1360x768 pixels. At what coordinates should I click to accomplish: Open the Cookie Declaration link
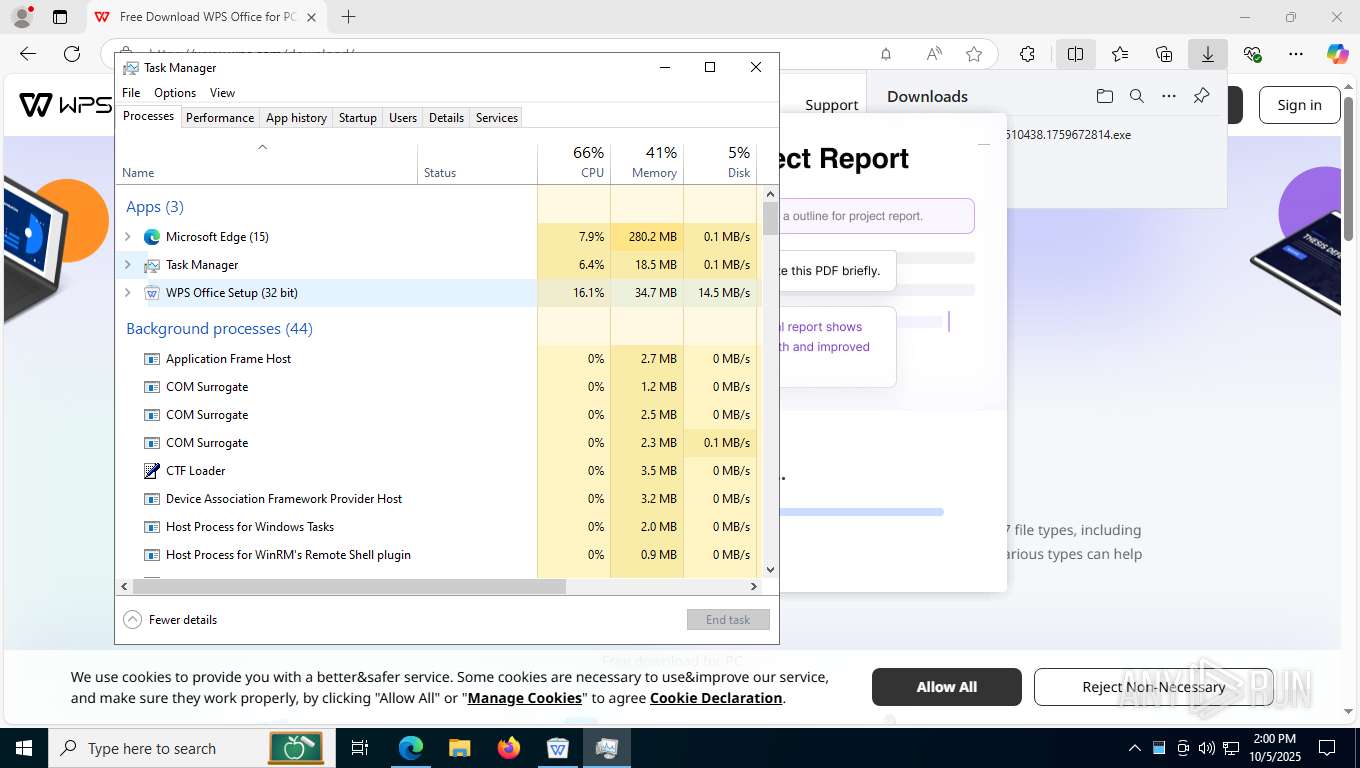click(x=716, y=698)
